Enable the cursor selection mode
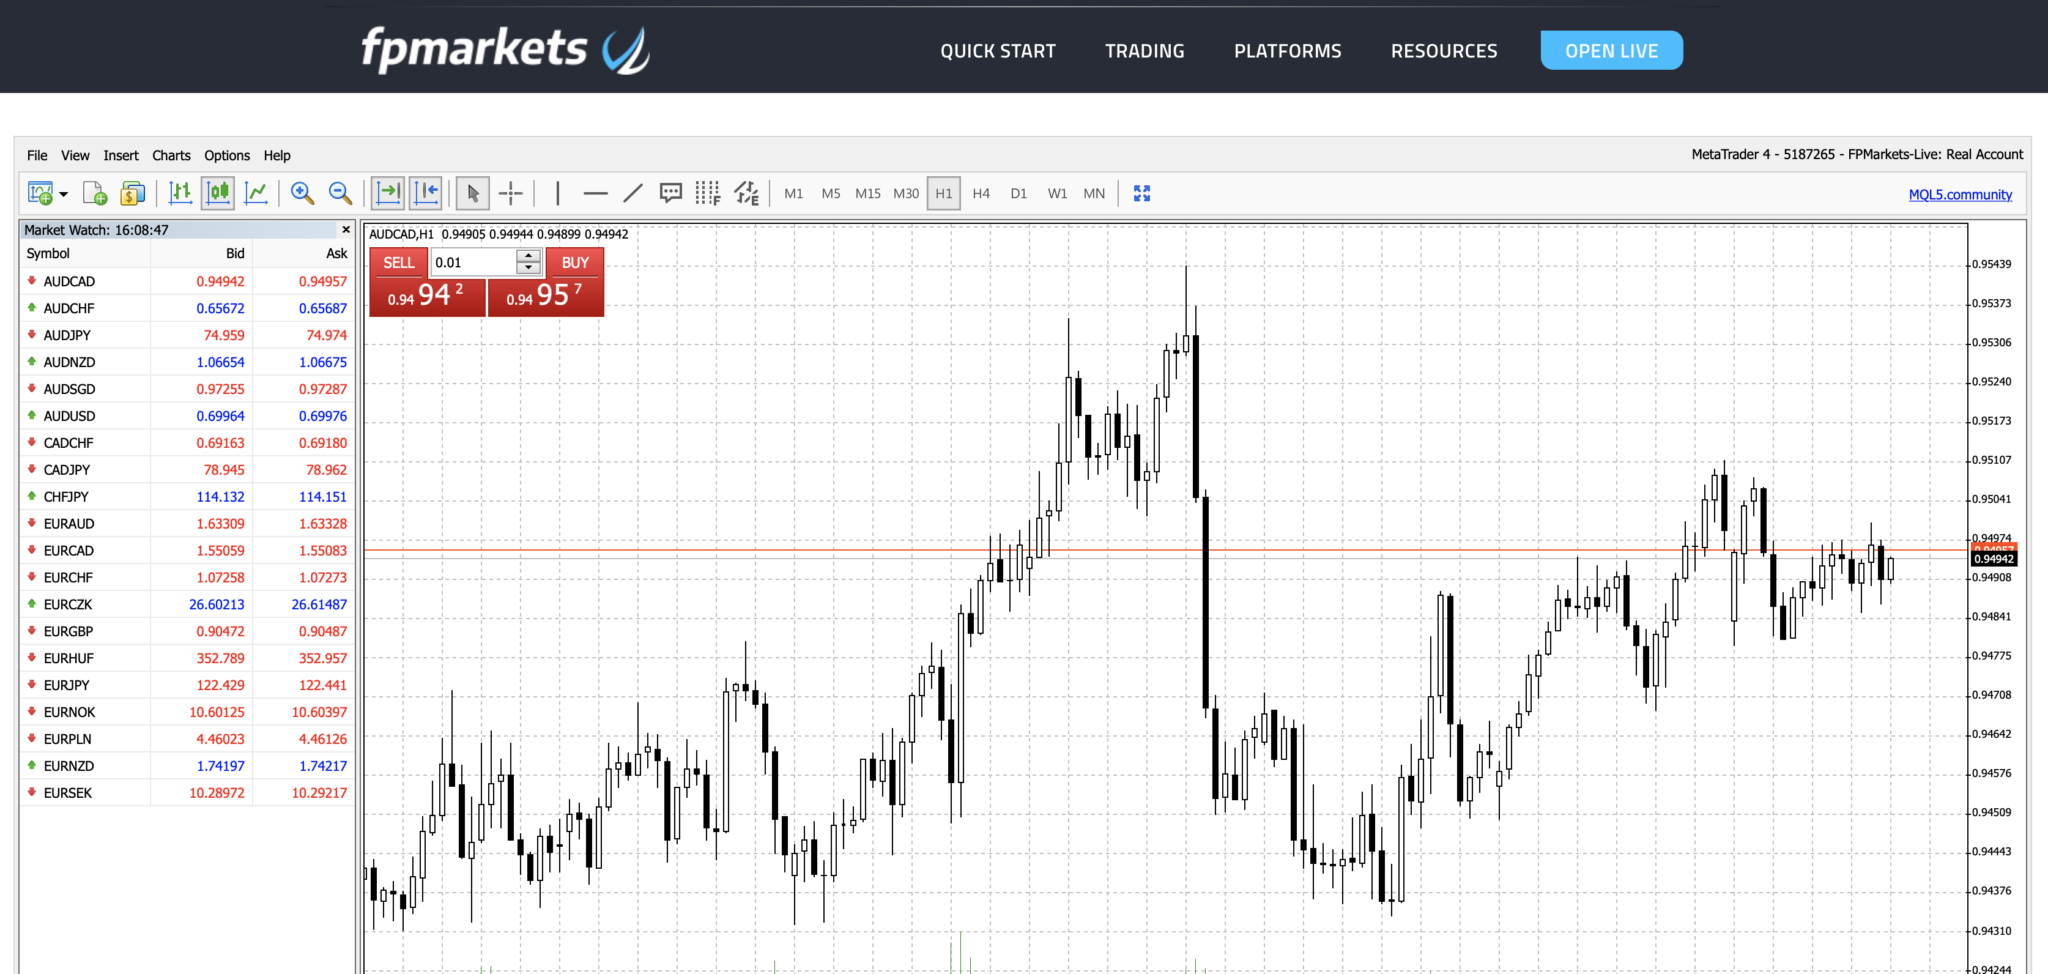 tap(472, 193)
